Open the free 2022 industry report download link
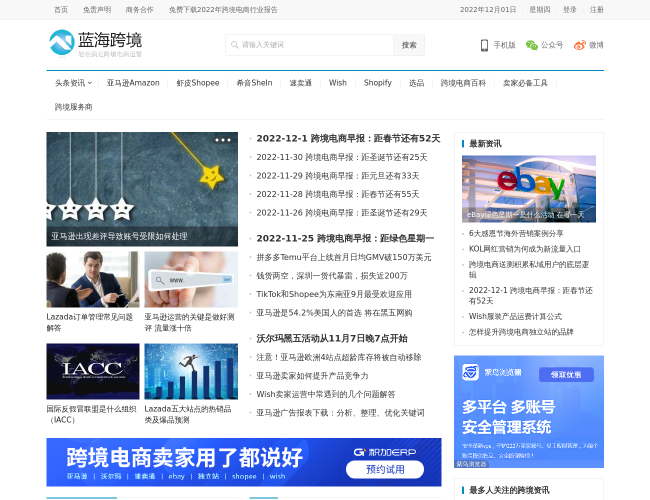This screenshot has height=500, width=650. tap(223, 10)
